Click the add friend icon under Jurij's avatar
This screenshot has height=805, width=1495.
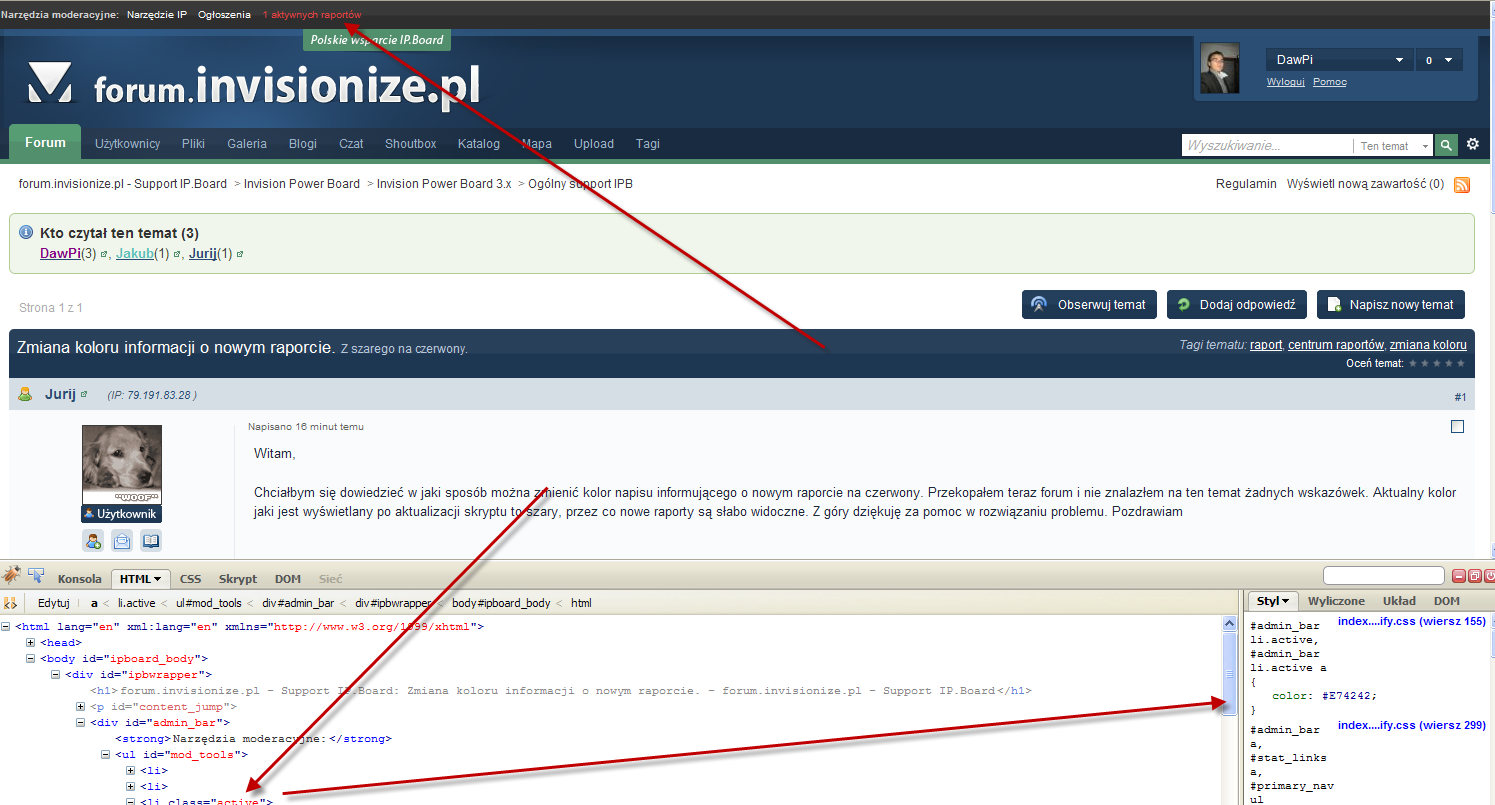[93, 540]
